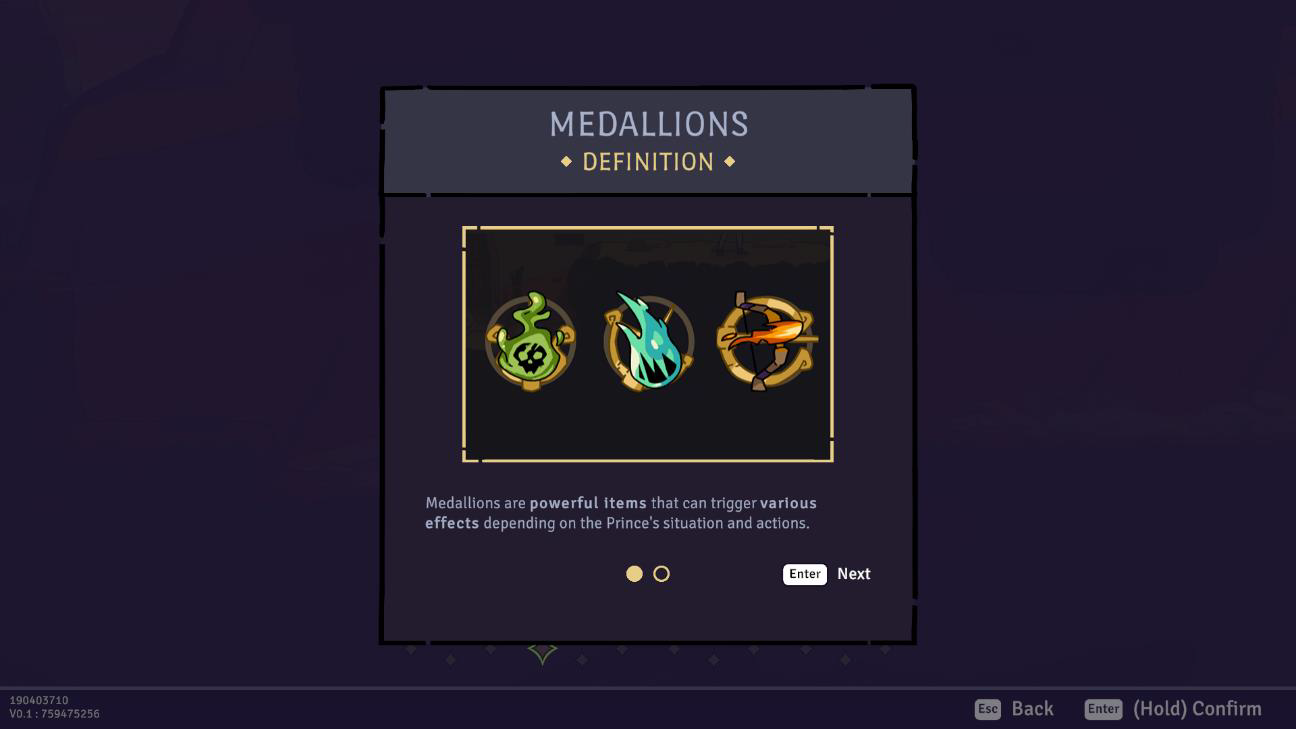Screen dimensions: 1296x729
Task: Click the diamond ornament right of DEFINITION
Action: pos(730,161)
